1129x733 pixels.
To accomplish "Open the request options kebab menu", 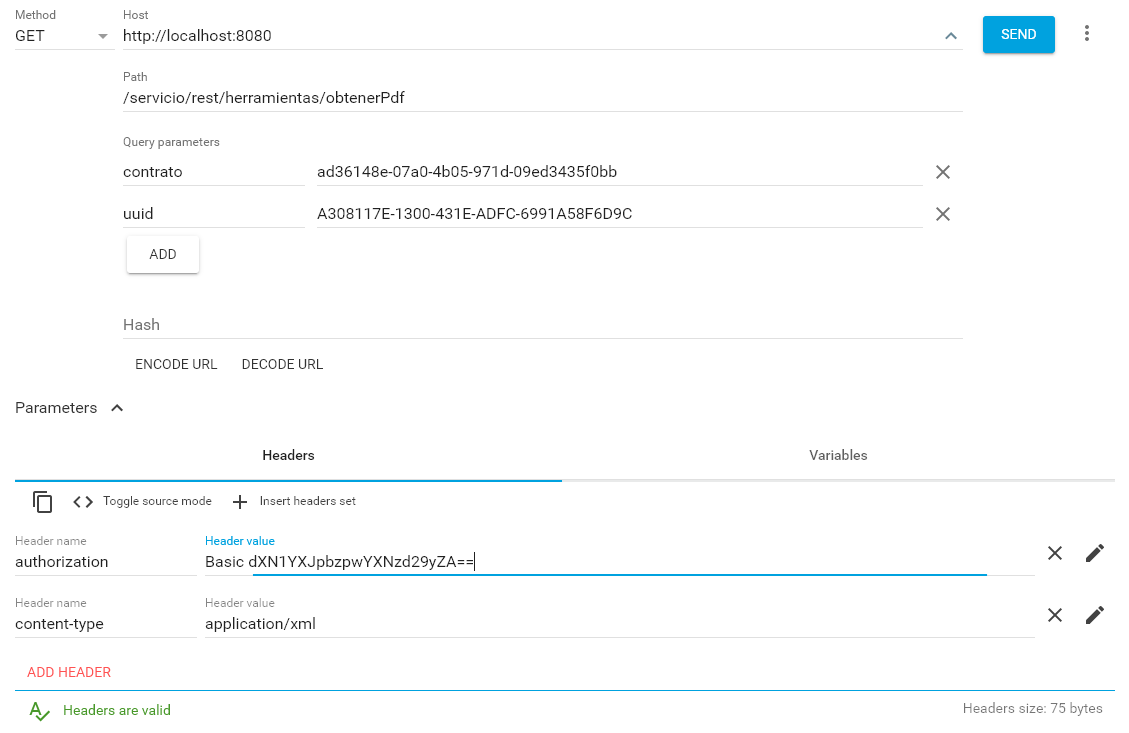I will coord(1087,33).
